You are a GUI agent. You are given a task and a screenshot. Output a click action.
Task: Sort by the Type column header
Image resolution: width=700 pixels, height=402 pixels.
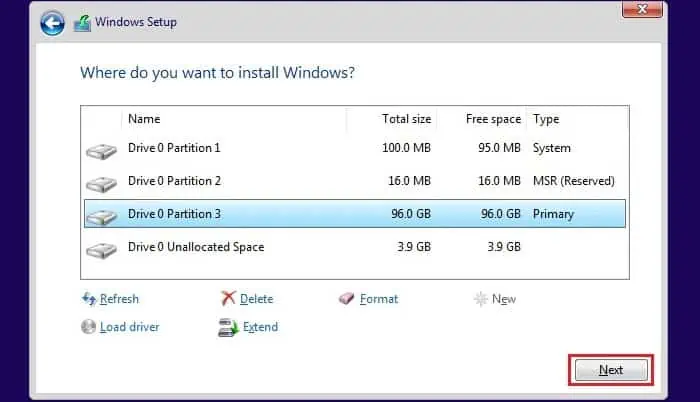[x=546, y=119]
